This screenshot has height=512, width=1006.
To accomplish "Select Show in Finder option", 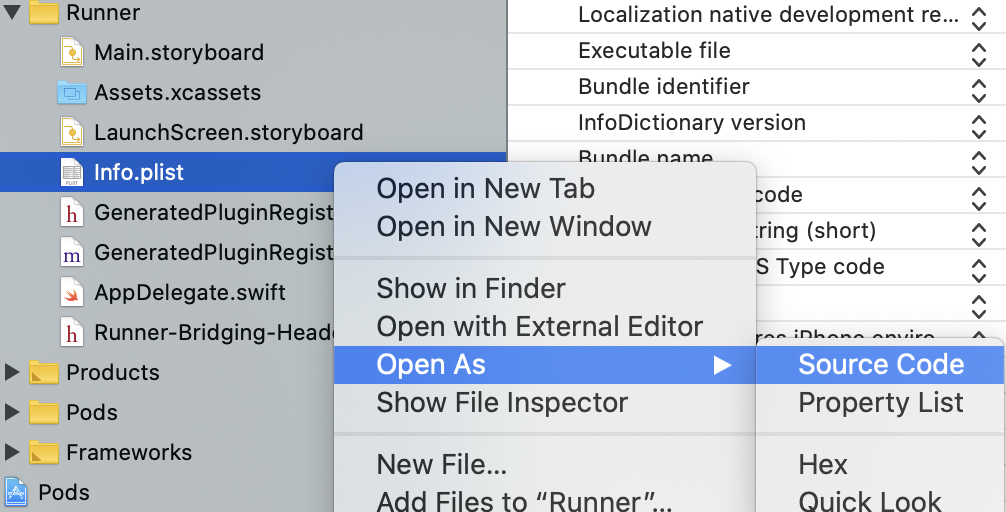I will pos(470,289).
